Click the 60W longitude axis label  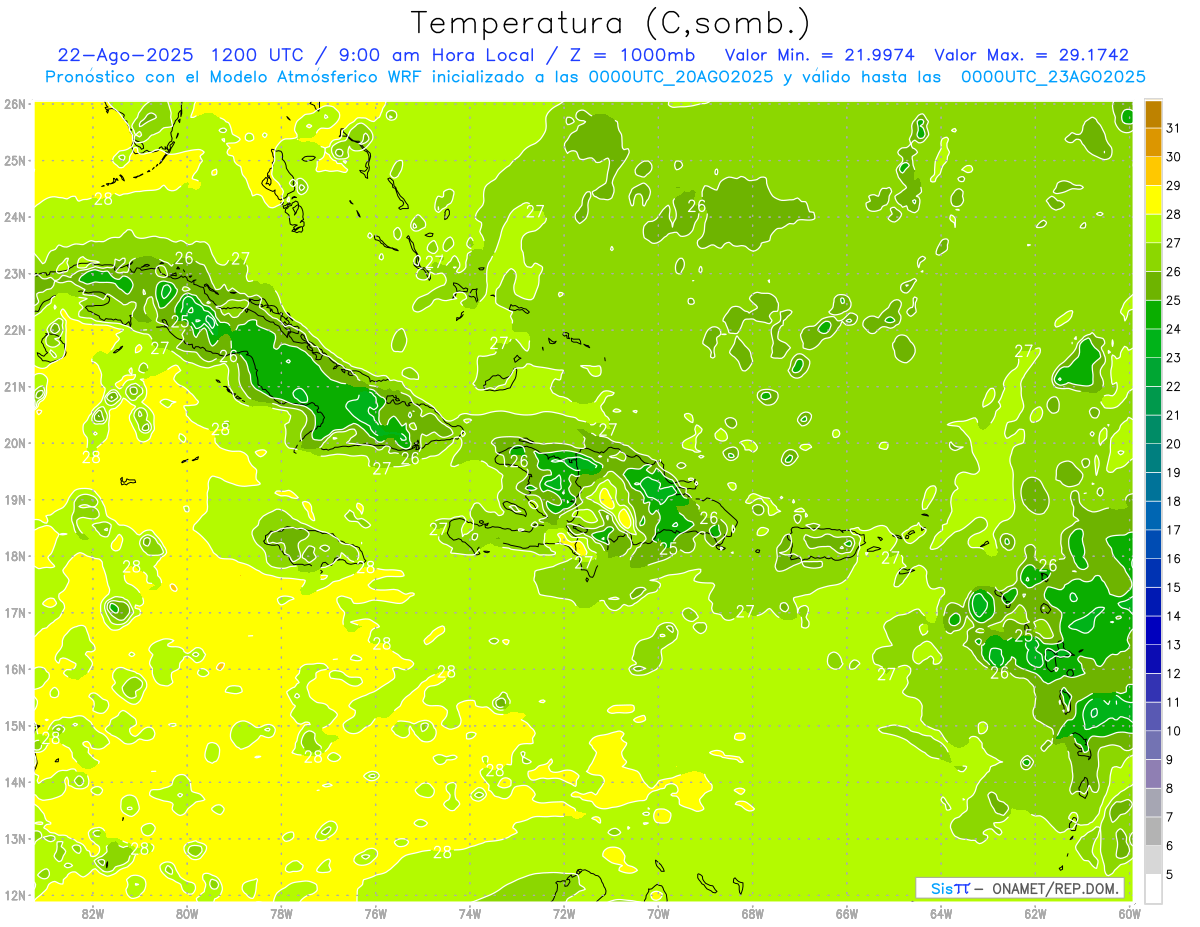coord(1130,913)
